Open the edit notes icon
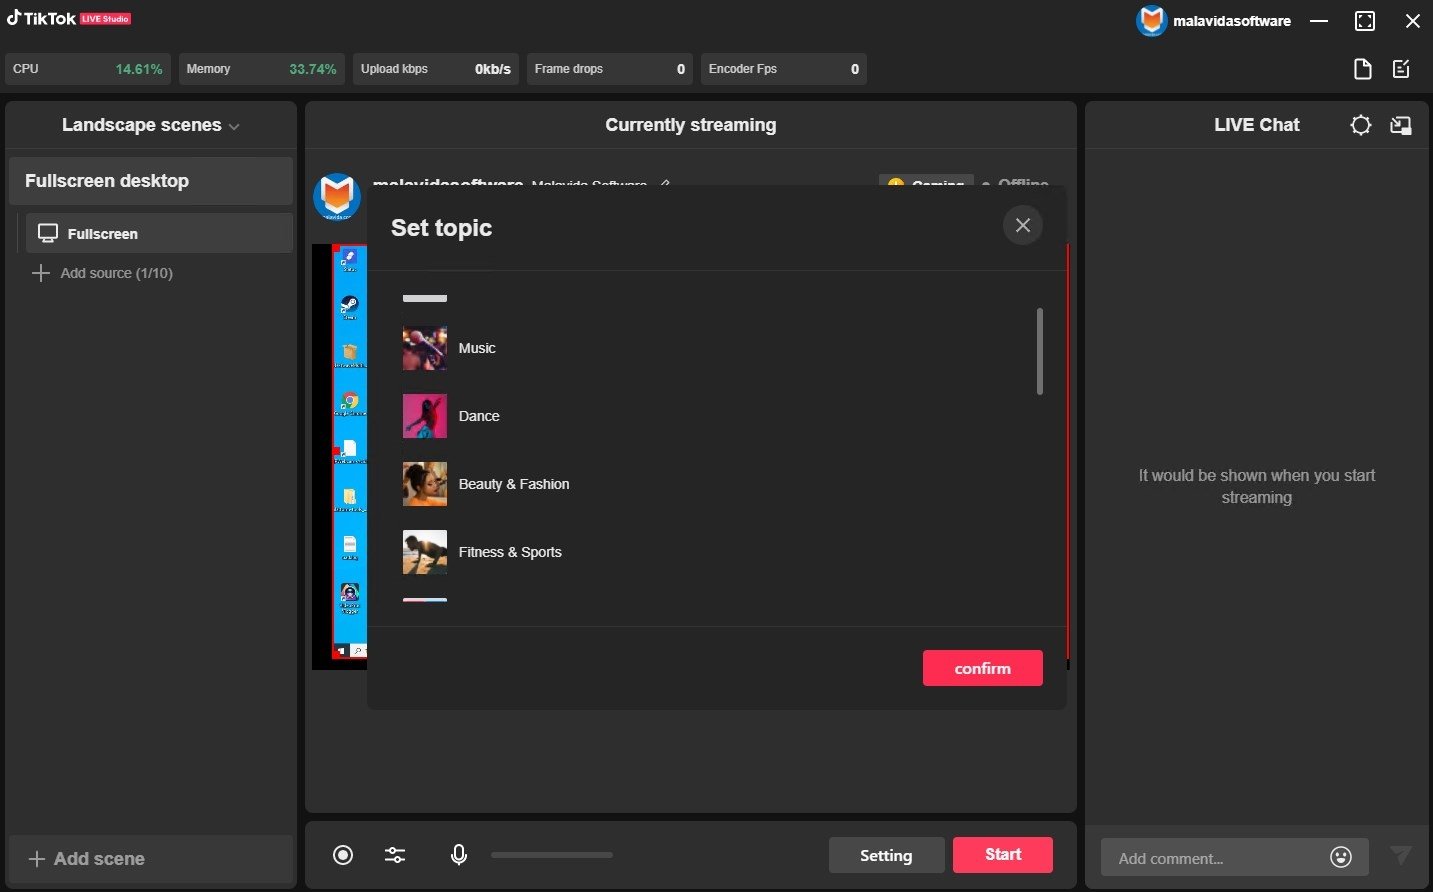The image size is (1433, 892). tap(1400, 69)
